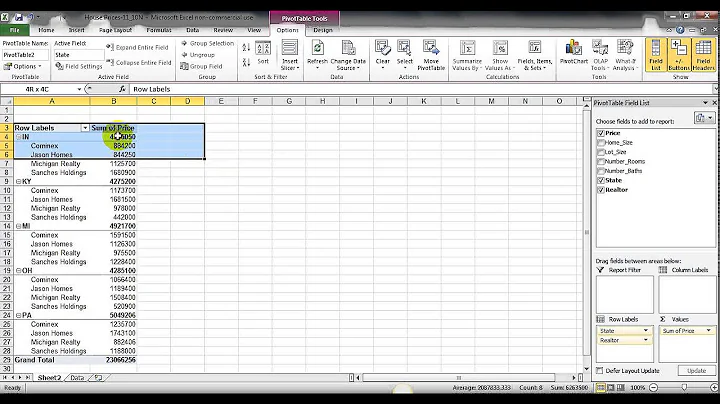The height and width of the screenshot is (404, 720).
Task: Open Fields, Items, & Sets
Action: pos(534,55)
